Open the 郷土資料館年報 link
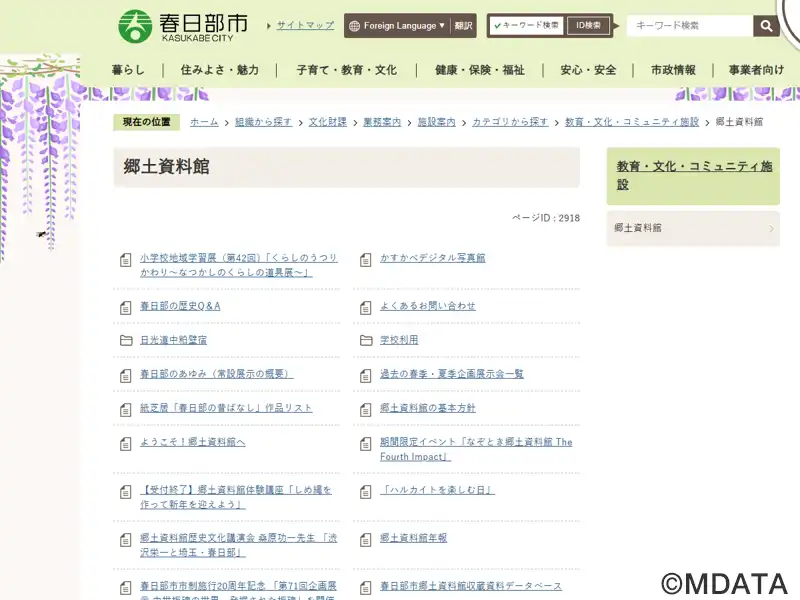The image size is (800, 600). (413, 538)
